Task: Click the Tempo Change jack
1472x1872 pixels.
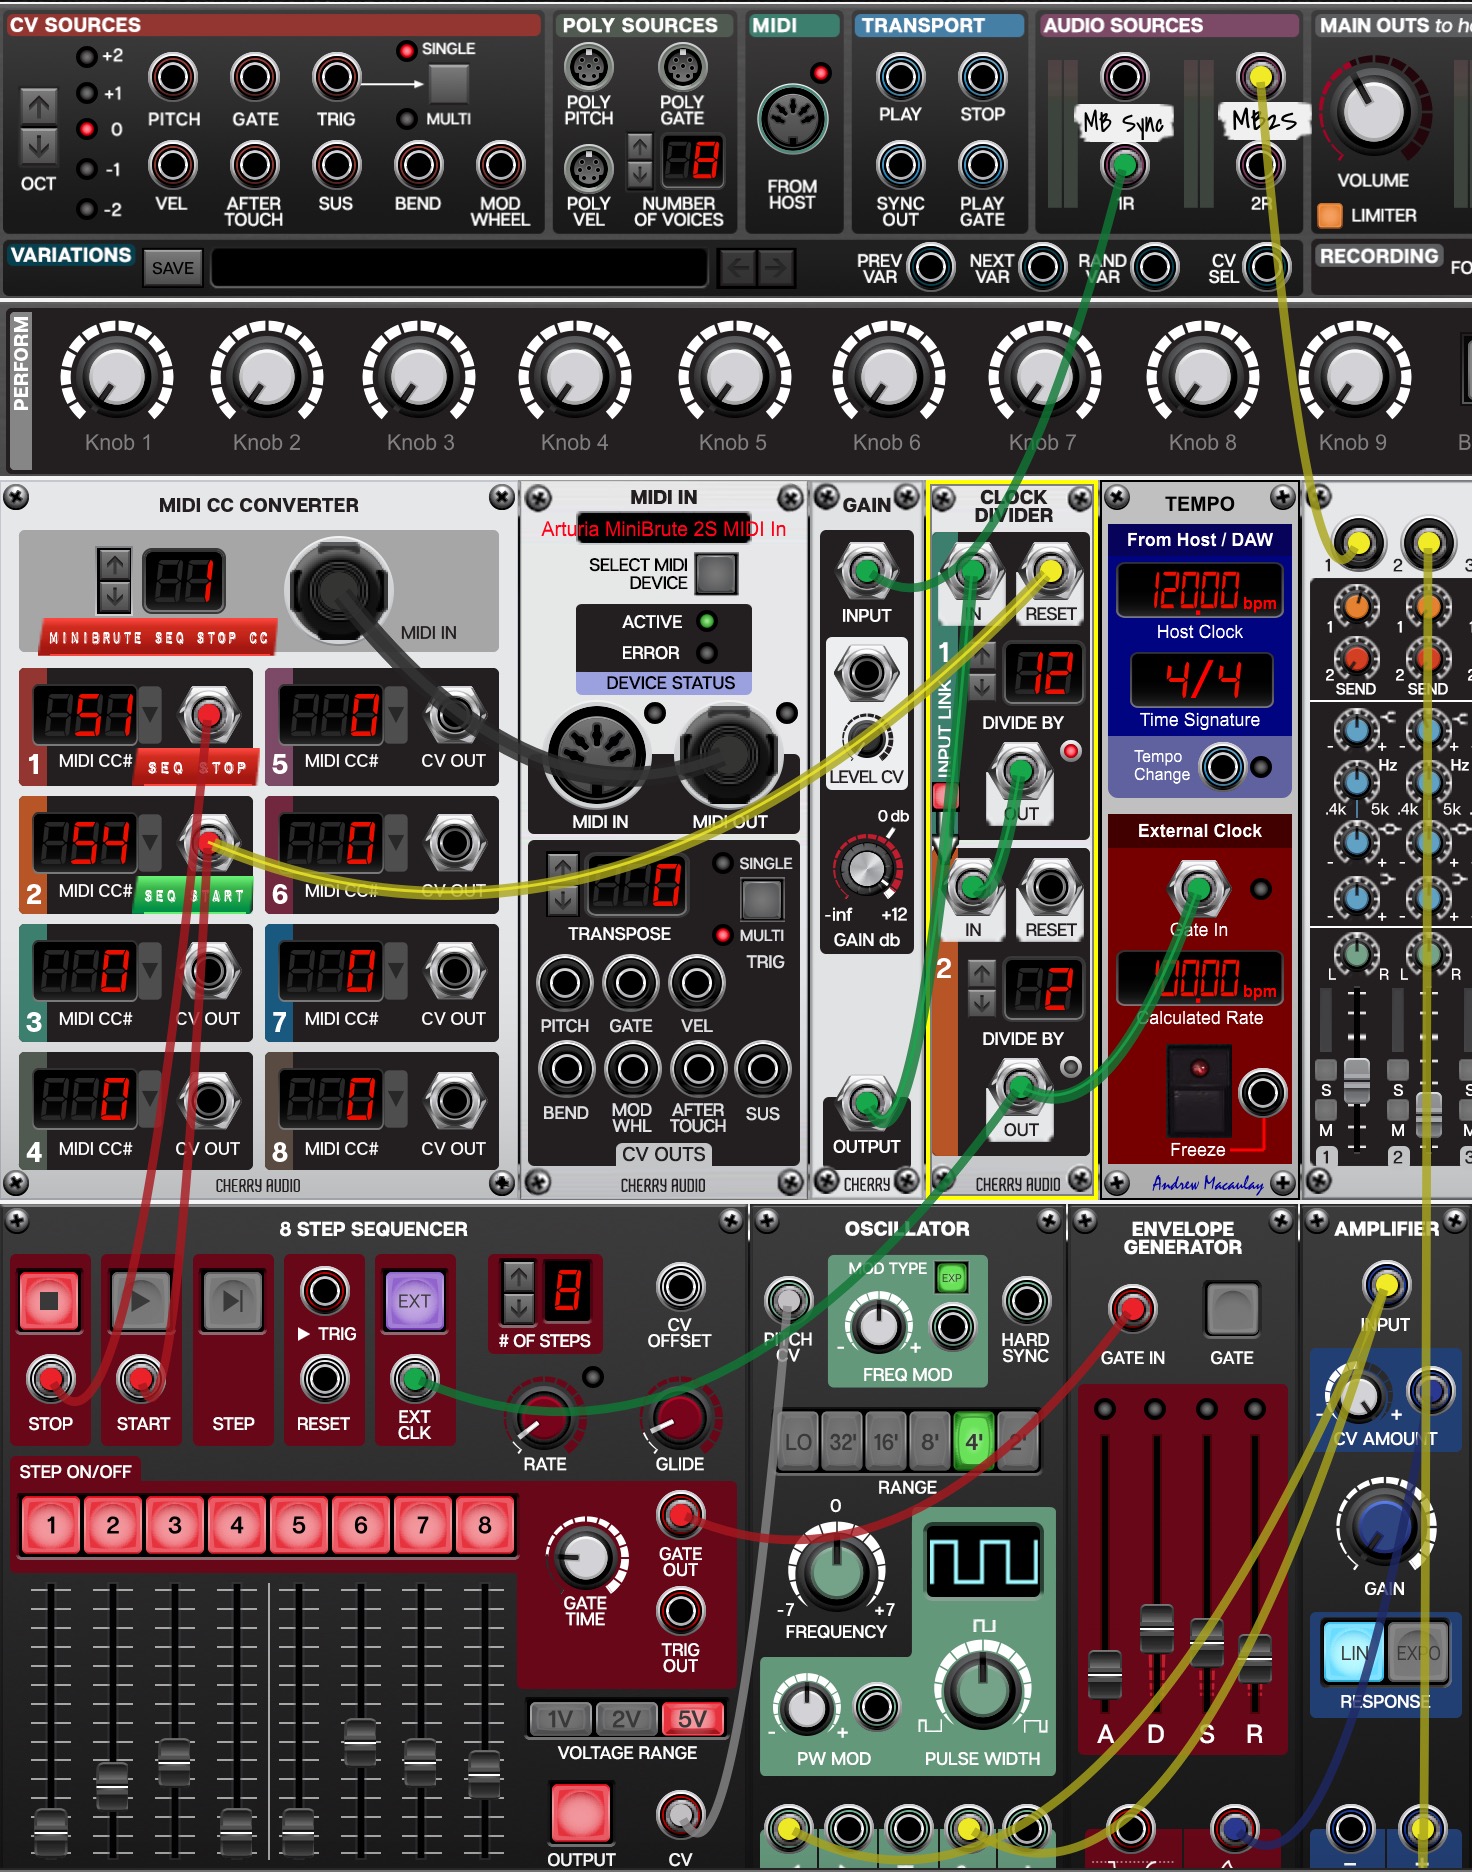Action: pos(1222,768)
